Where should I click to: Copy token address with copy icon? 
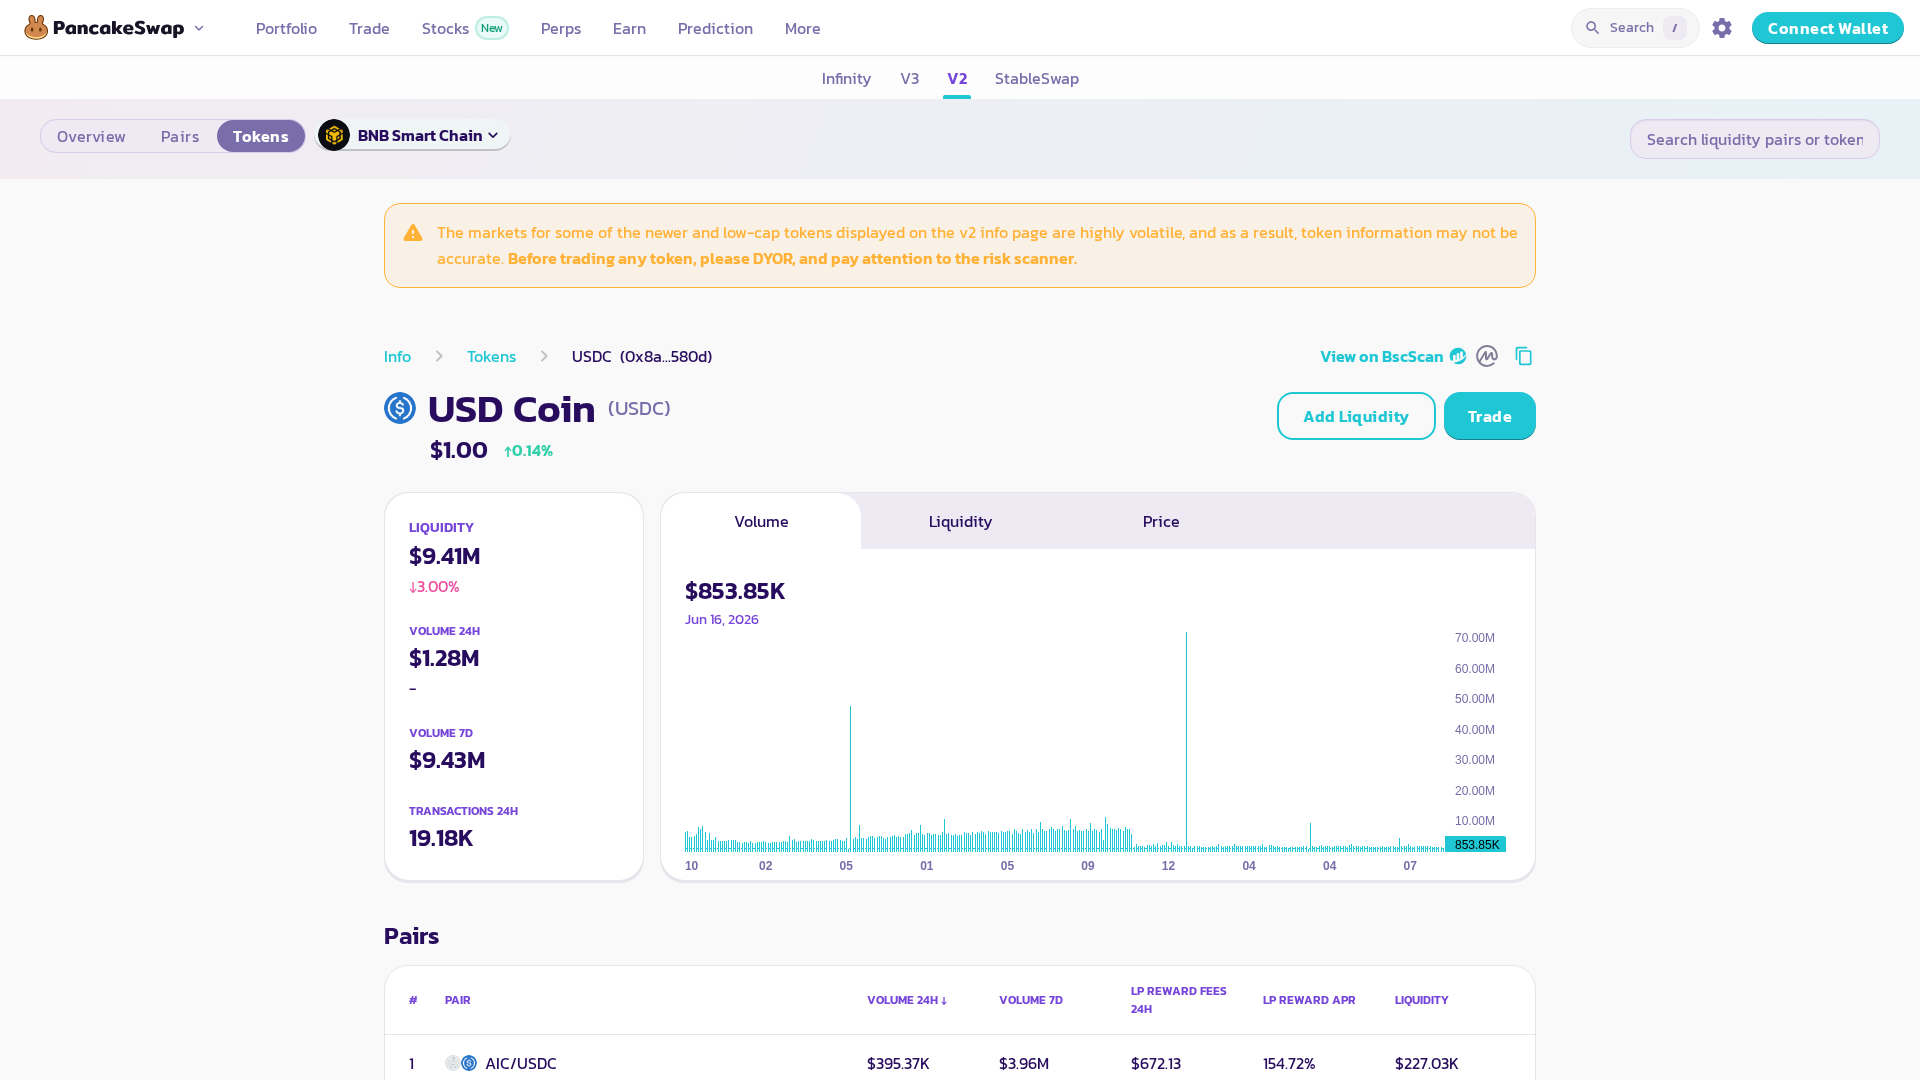(1524, 356)
